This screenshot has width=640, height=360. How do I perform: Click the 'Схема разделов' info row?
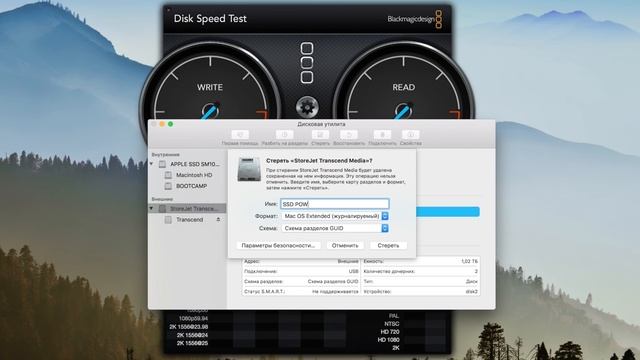pyautogui.click(x=301, y=282)
